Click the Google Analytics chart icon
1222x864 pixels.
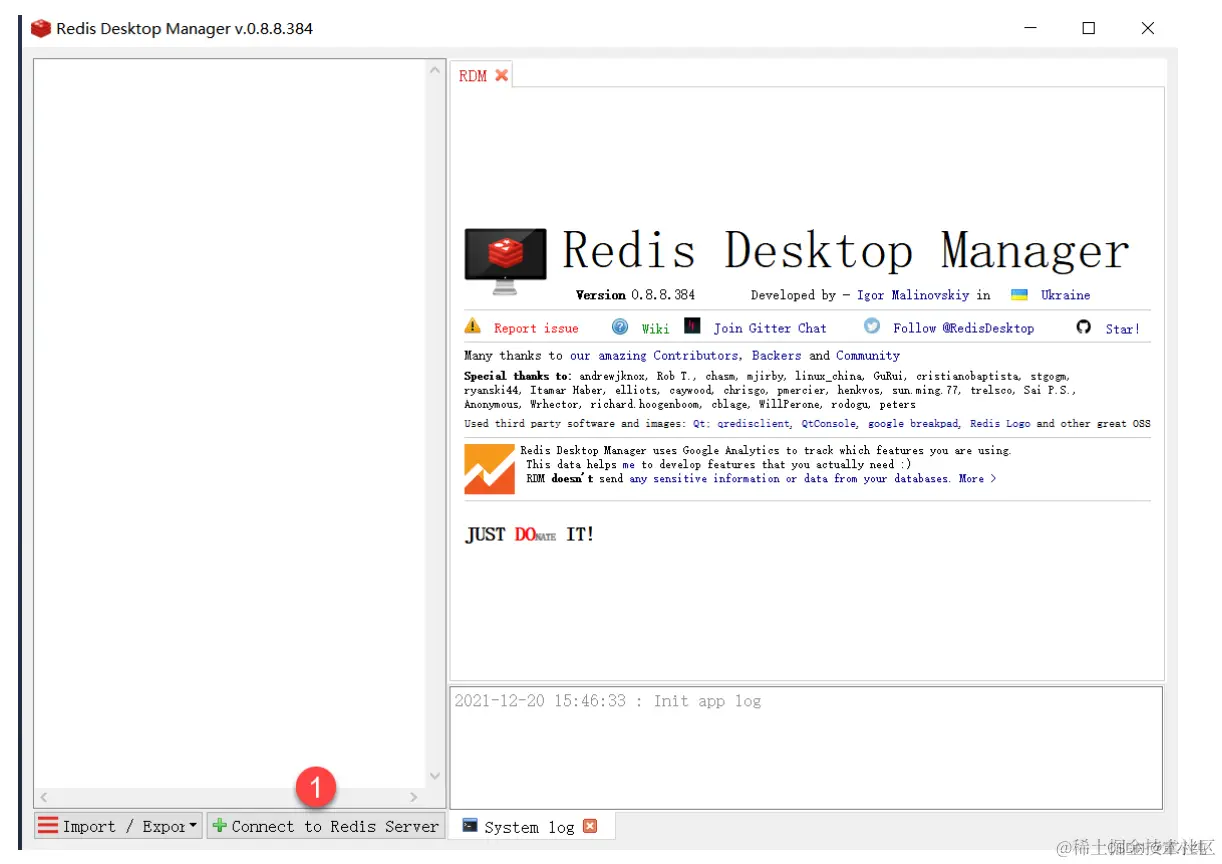tap(490, 469)
